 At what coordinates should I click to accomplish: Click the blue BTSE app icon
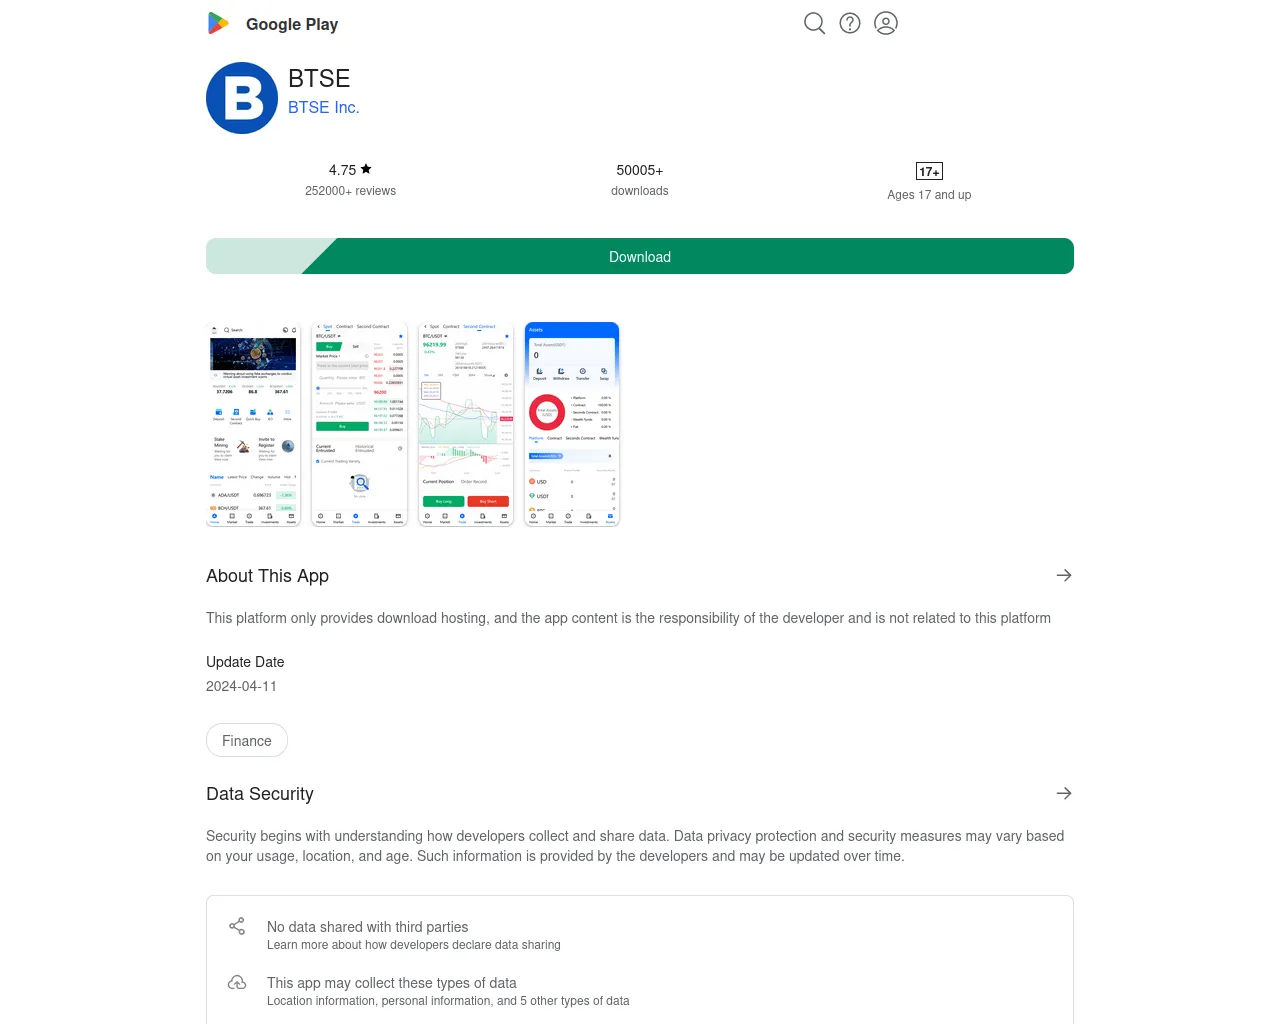[x=242, y=98]
